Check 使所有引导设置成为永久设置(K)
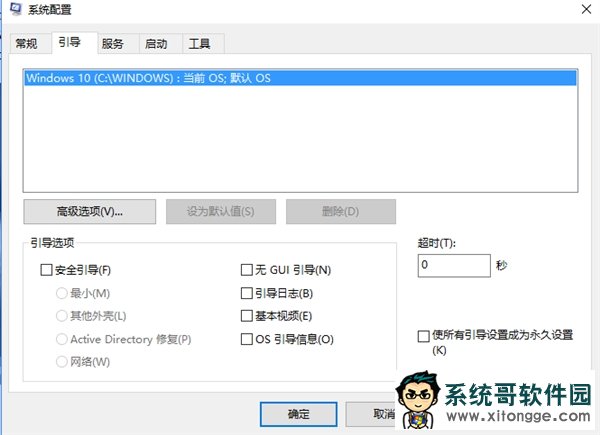Screen dimensions: 600x435 (424, 336)
